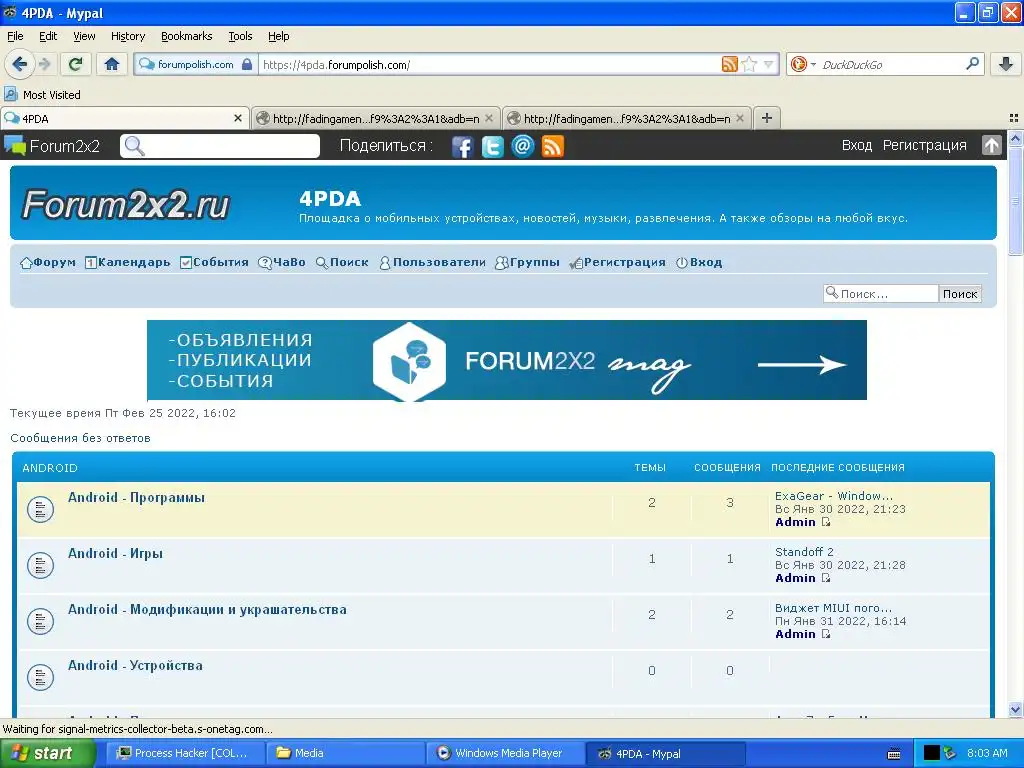Go back with the browser back arrow
This screenshot has height=768, width=1024.
[x=19, y=64]
